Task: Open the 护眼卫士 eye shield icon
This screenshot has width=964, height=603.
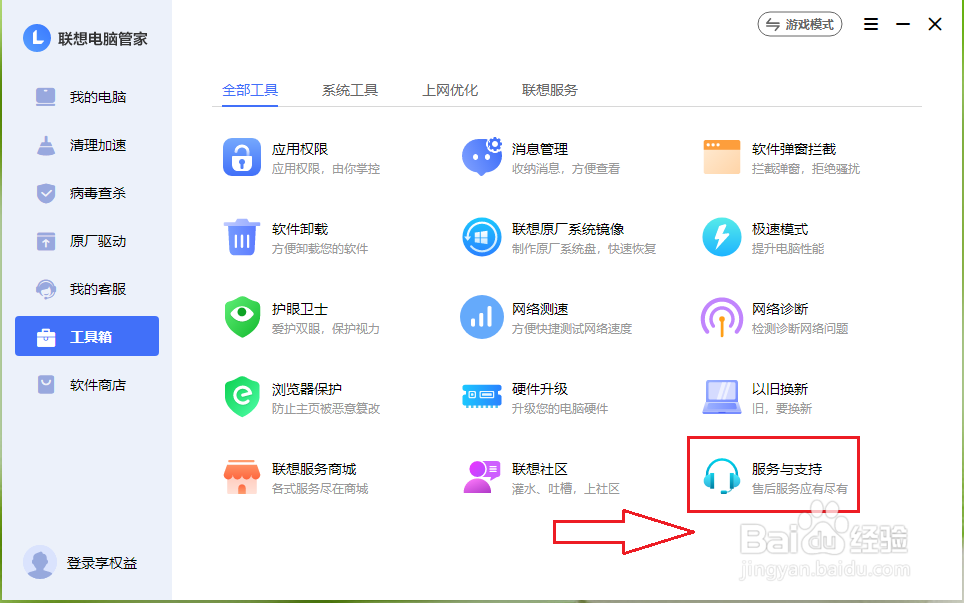Action: (242, 317)
